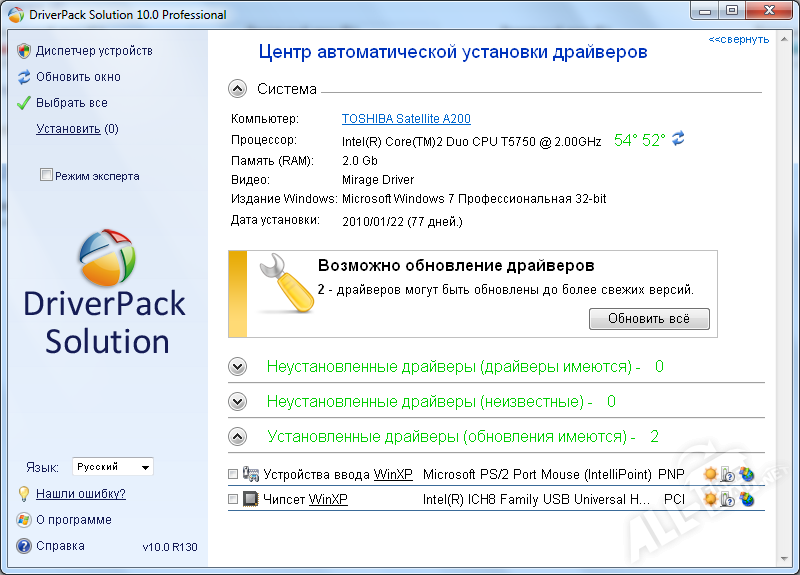Screen dimensions: 800x575
Task: Check the Microsoft PS/2 Port Mouse driver checkbox
Action: point(233,474)
